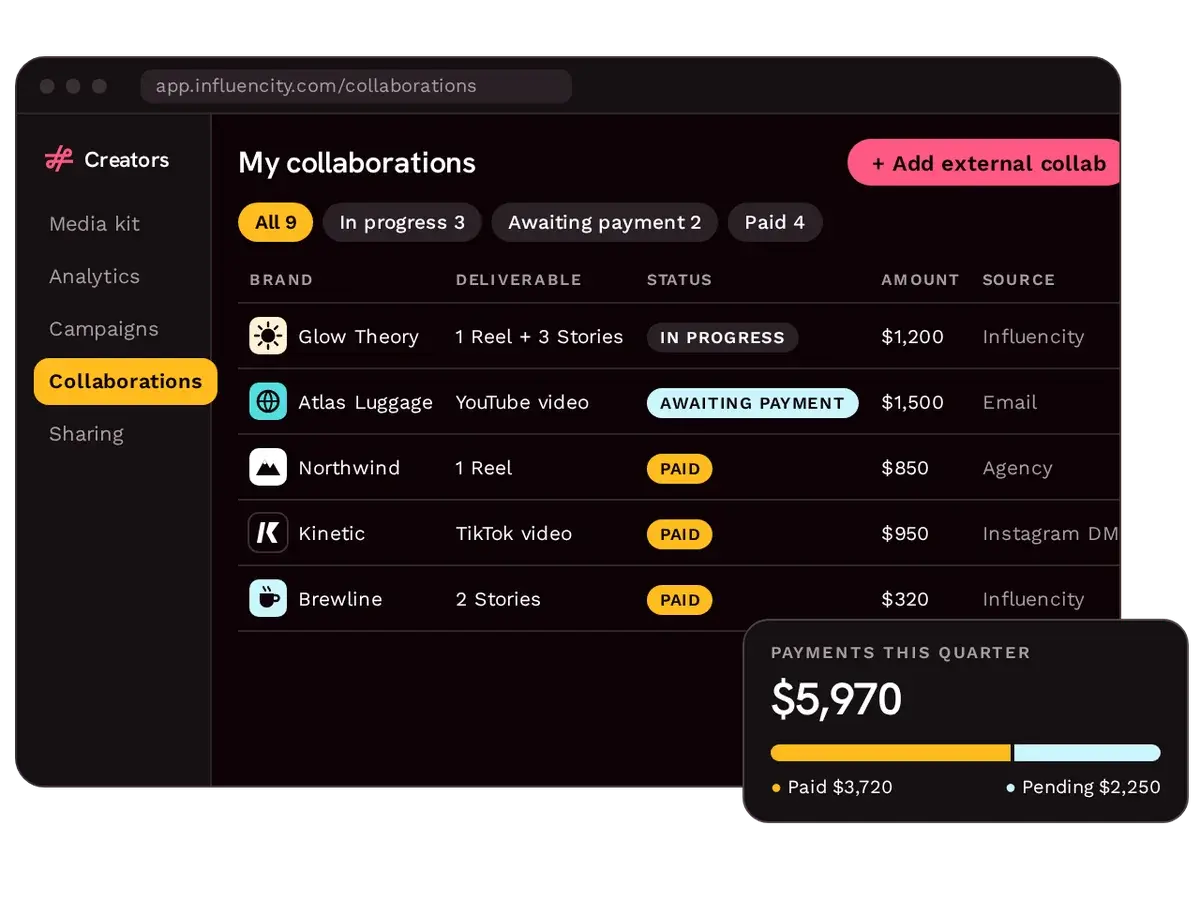The image size is (1200, 900).
Task: Click the Creators hashtag logo icon
Action: coord(59,159)
